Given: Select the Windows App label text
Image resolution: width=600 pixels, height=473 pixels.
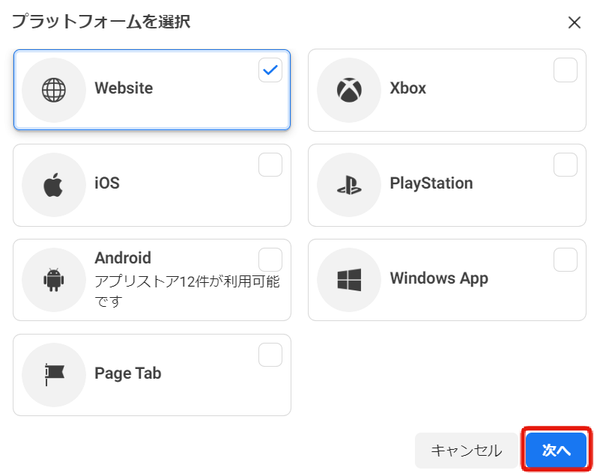Looking at the screenshot, I should point(439,278).
